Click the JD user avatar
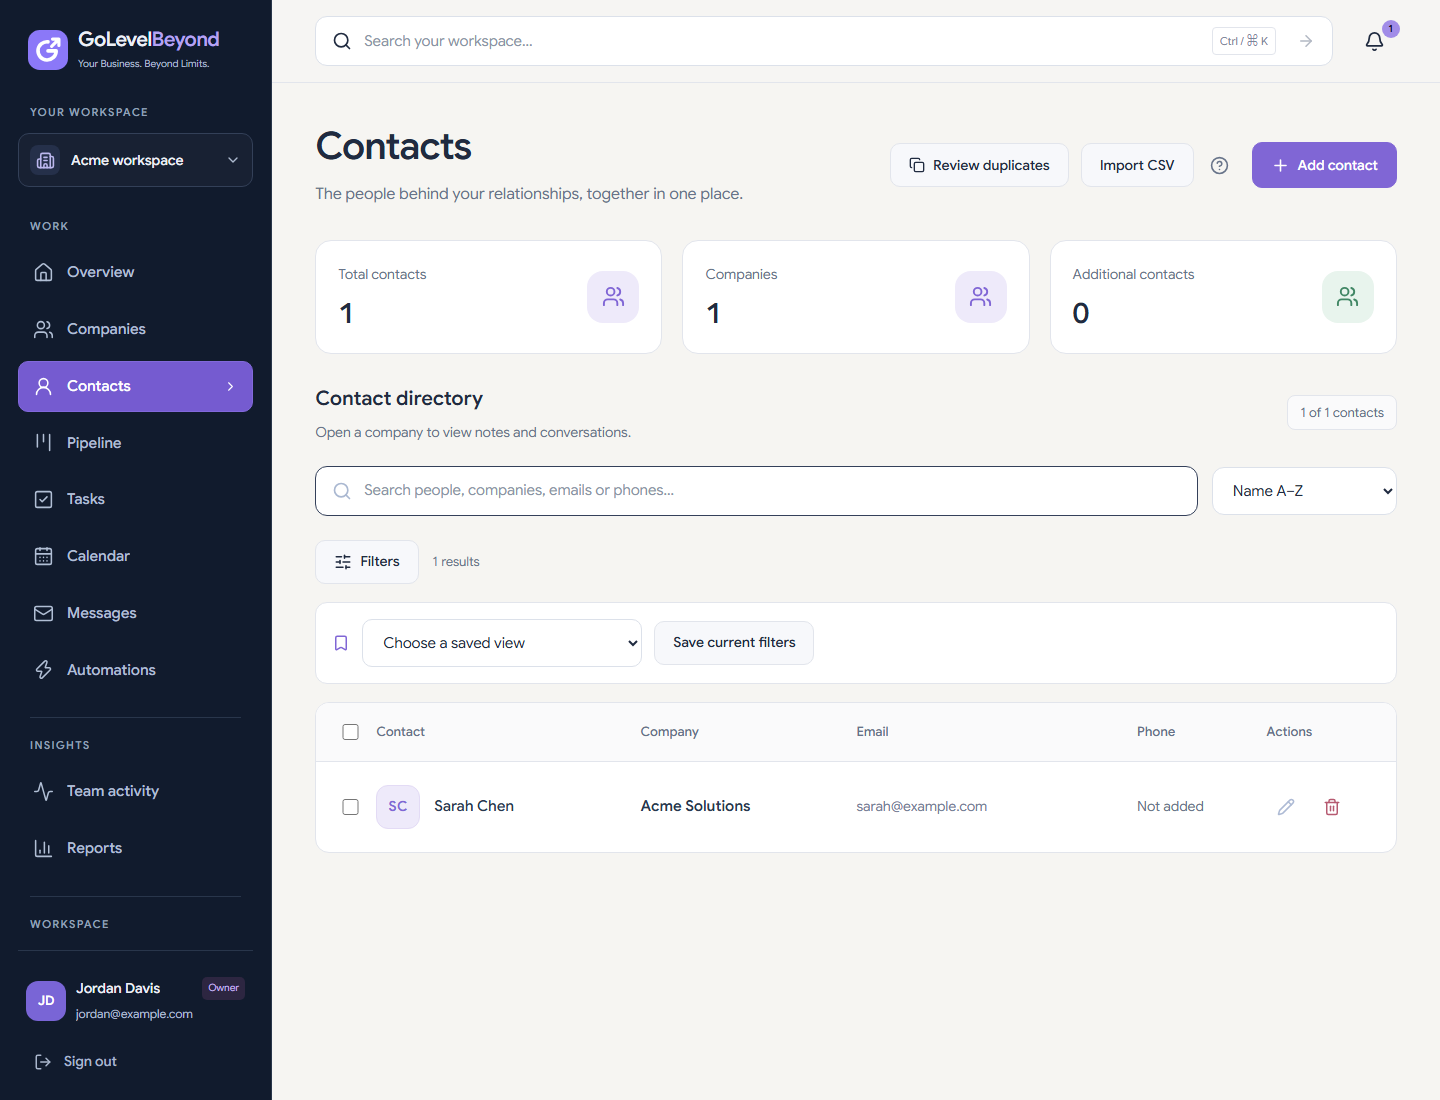Screen dimensions: 1440x1100 coord(46,1001)
